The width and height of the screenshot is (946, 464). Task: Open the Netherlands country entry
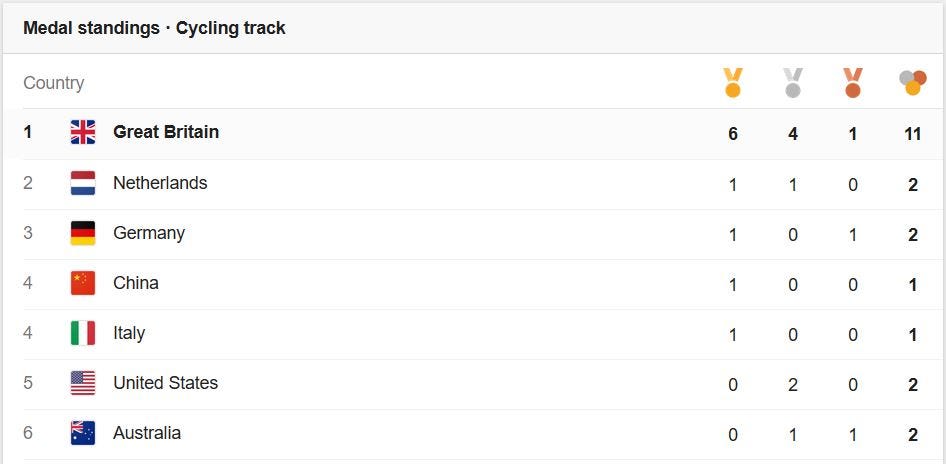(x=160, y=183)
